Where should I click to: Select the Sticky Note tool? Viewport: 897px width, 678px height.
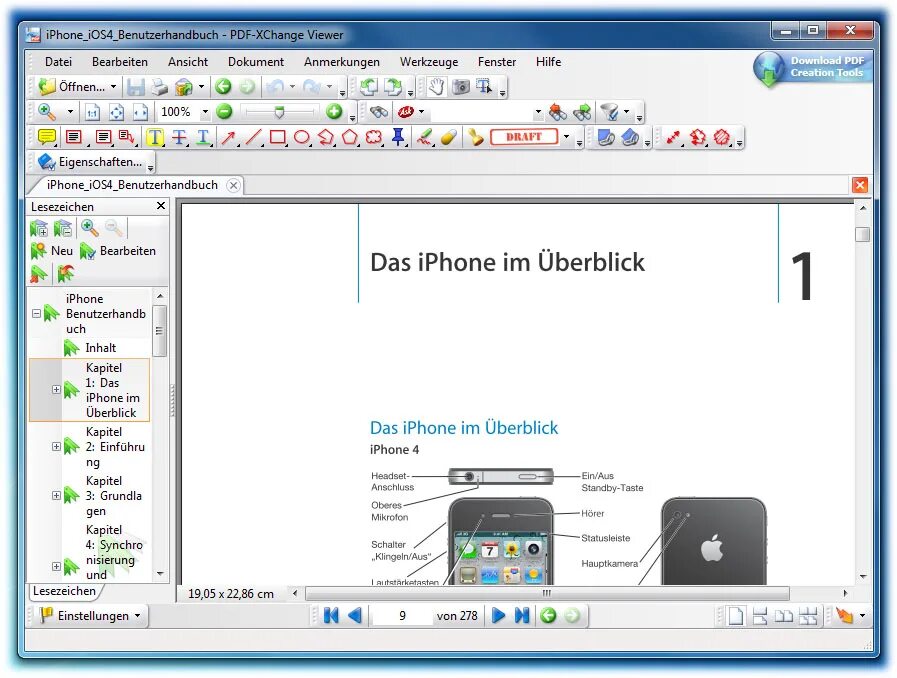tap(46, 137)
